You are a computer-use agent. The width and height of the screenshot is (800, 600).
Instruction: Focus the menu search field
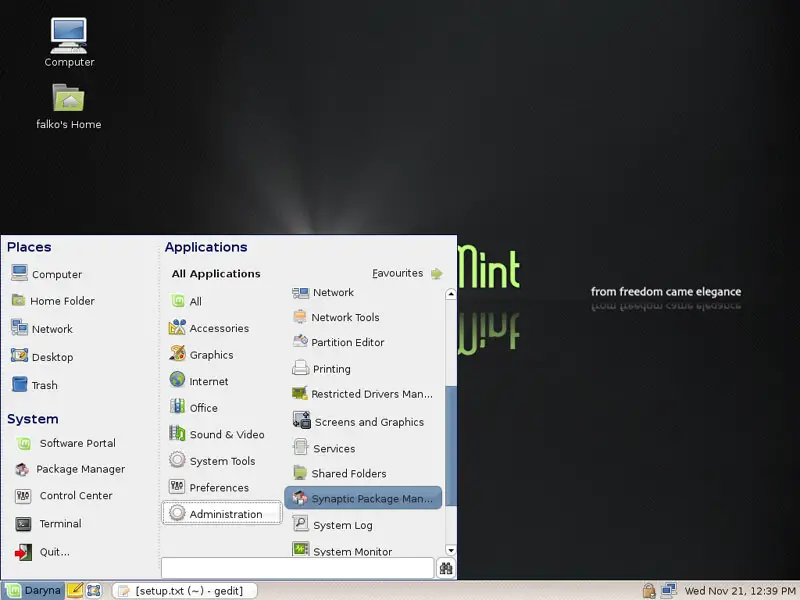(x=297, y=568)
